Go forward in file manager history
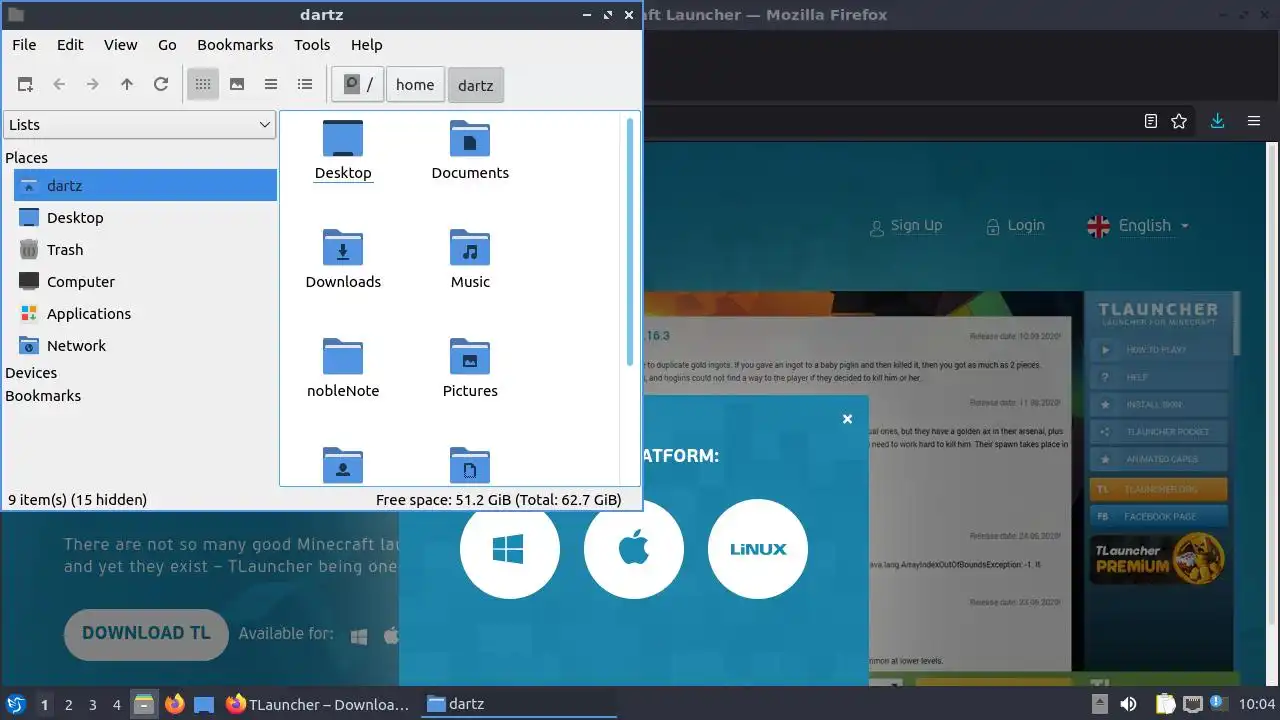Screen dimensions: 1280x720 point(93,85)
